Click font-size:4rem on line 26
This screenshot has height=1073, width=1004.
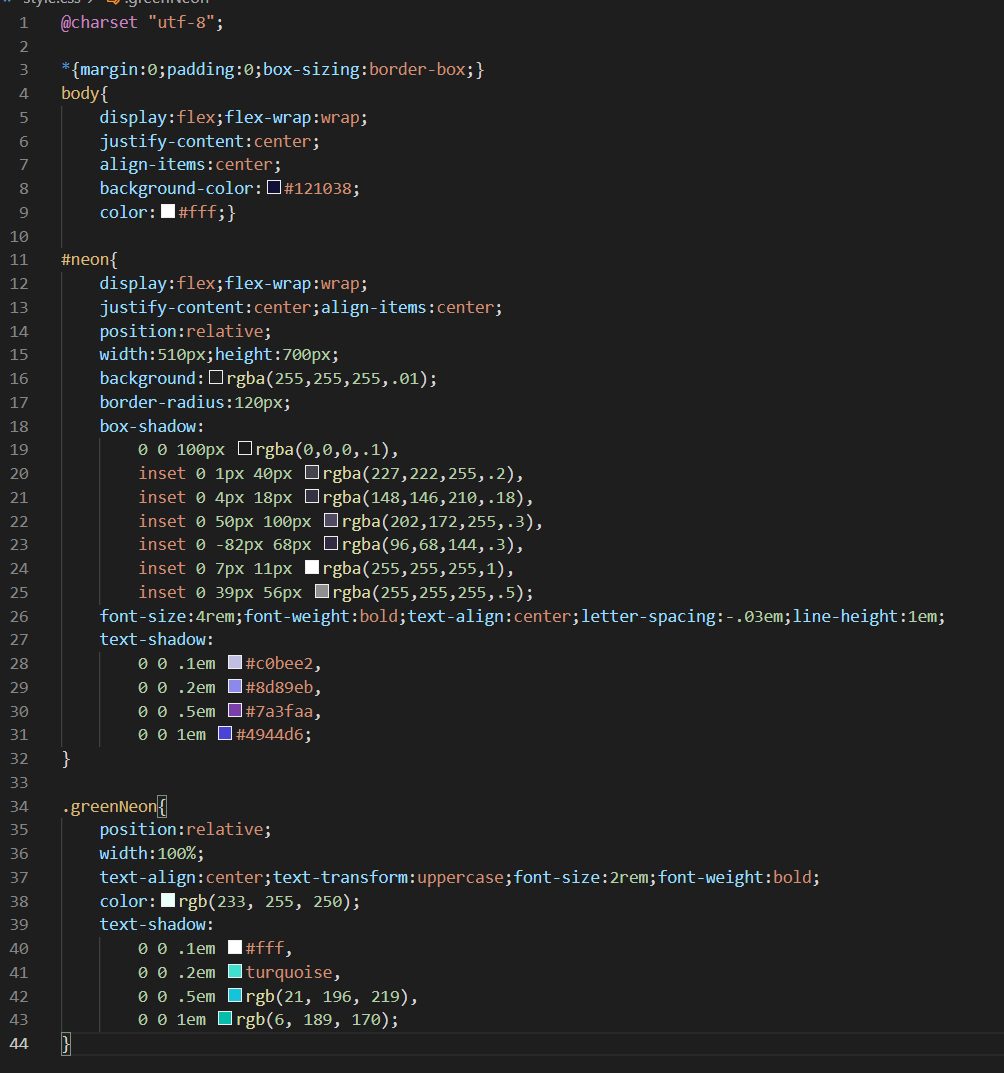click(x=167, y=616)
